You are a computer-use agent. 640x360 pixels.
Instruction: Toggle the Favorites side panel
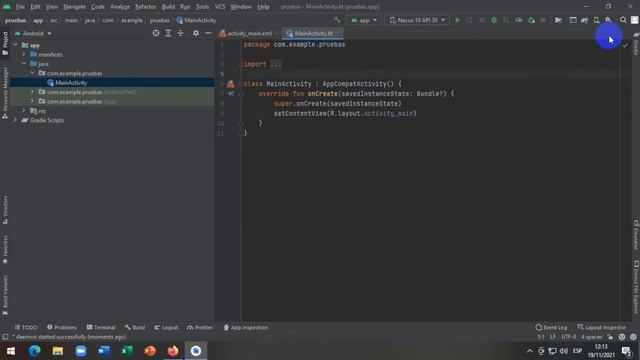[x=5, y=250]
